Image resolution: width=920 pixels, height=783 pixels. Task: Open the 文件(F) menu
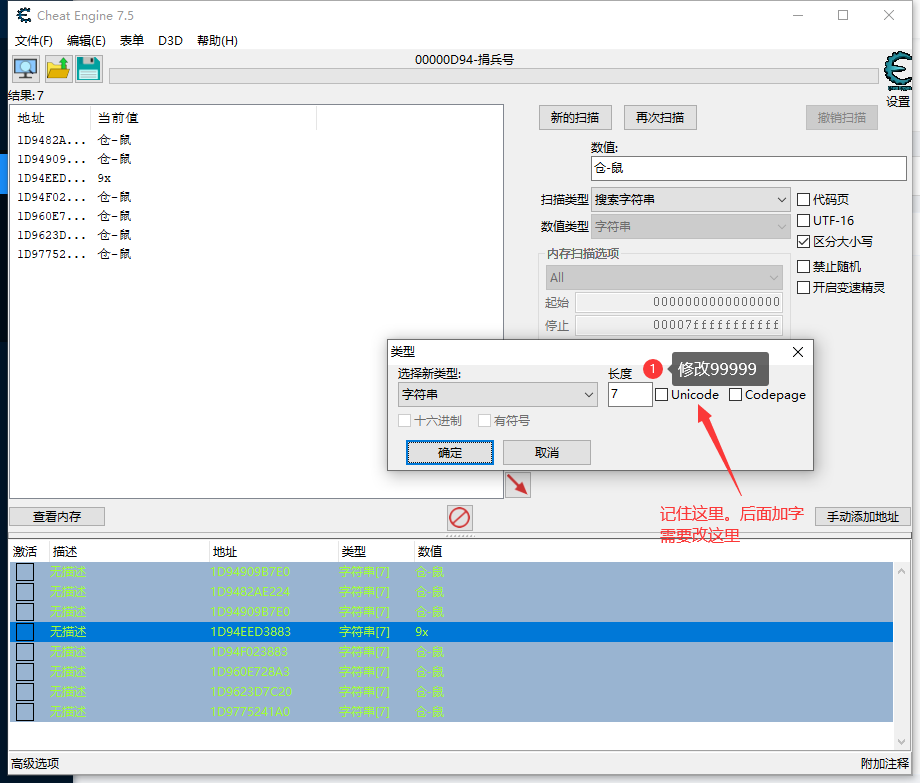click(x=33, y=40)
